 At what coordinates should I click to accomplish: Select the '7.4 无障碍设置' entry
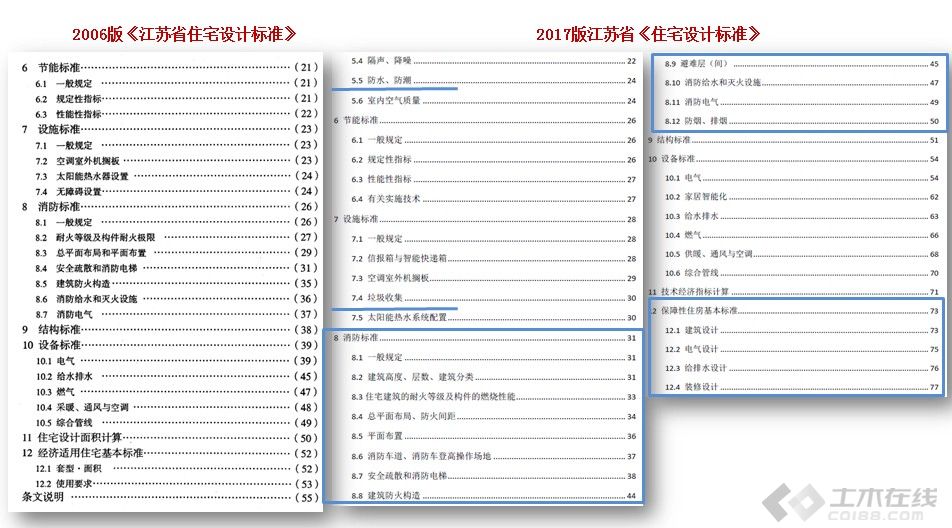click(x=68, y=192)
